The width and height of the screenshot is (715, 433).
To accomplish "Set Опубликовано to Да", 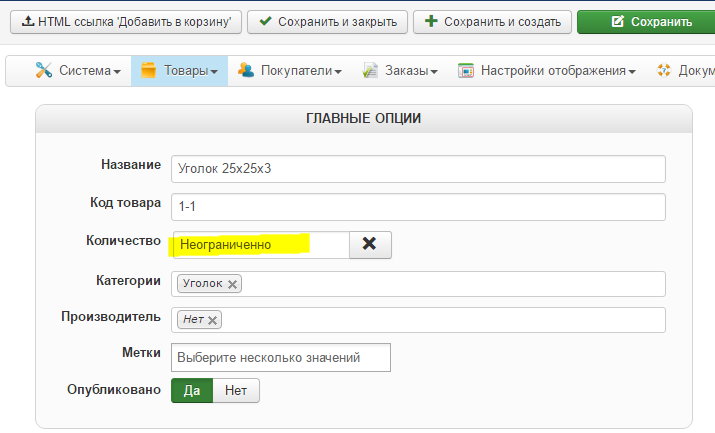I will 192,390.
